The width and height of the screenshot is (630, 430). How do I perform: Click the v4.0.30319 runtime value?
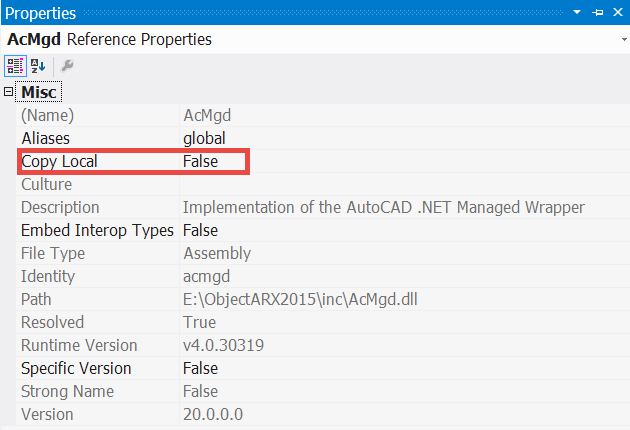pos(223,345)
